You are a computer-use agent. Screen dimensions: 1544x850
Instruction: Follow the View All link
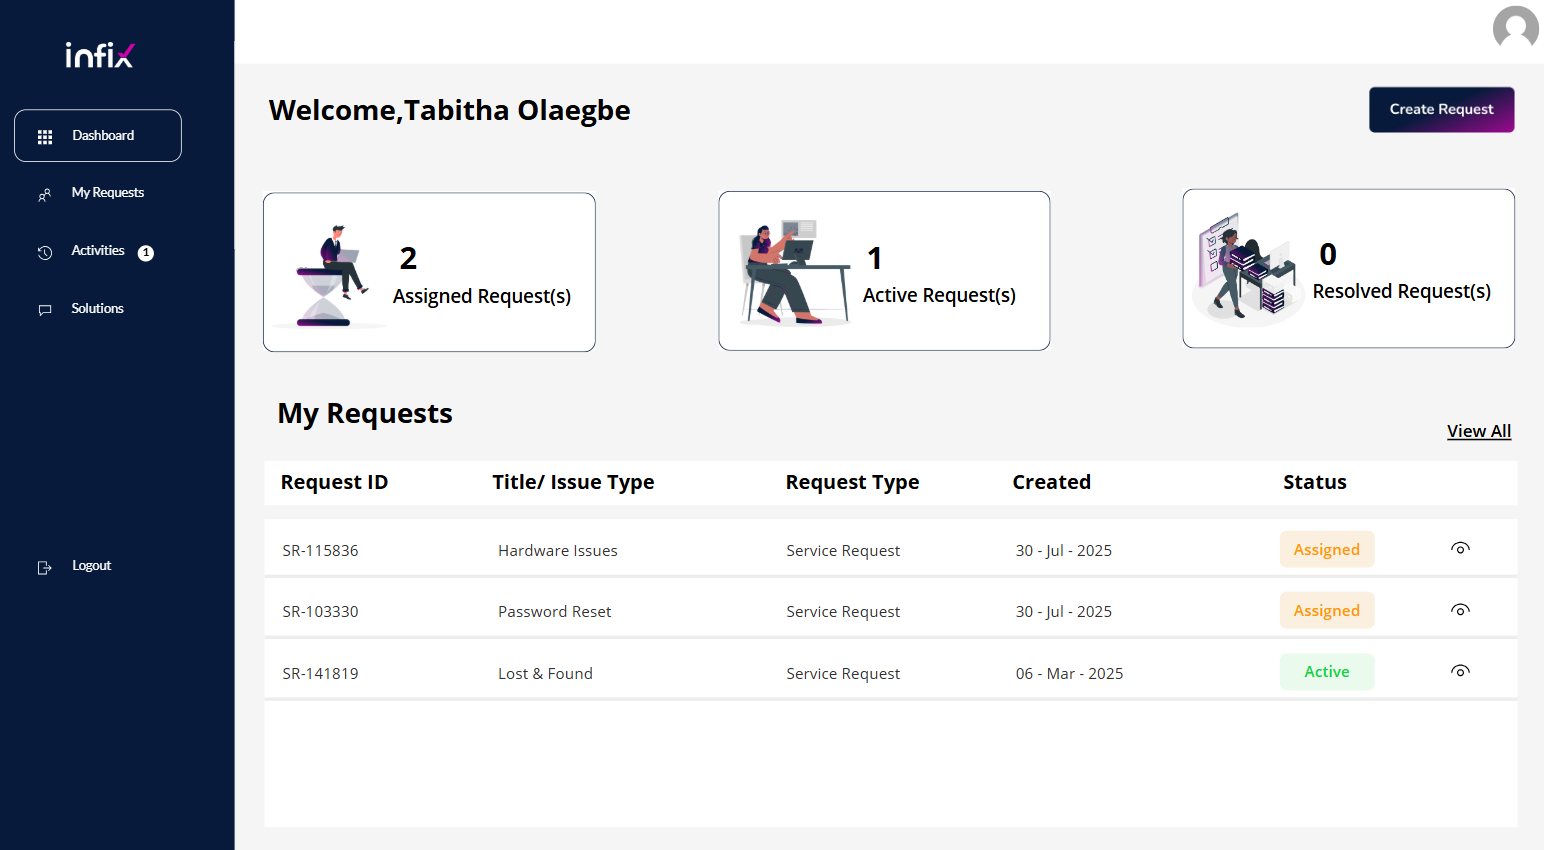click(1478, 431)
